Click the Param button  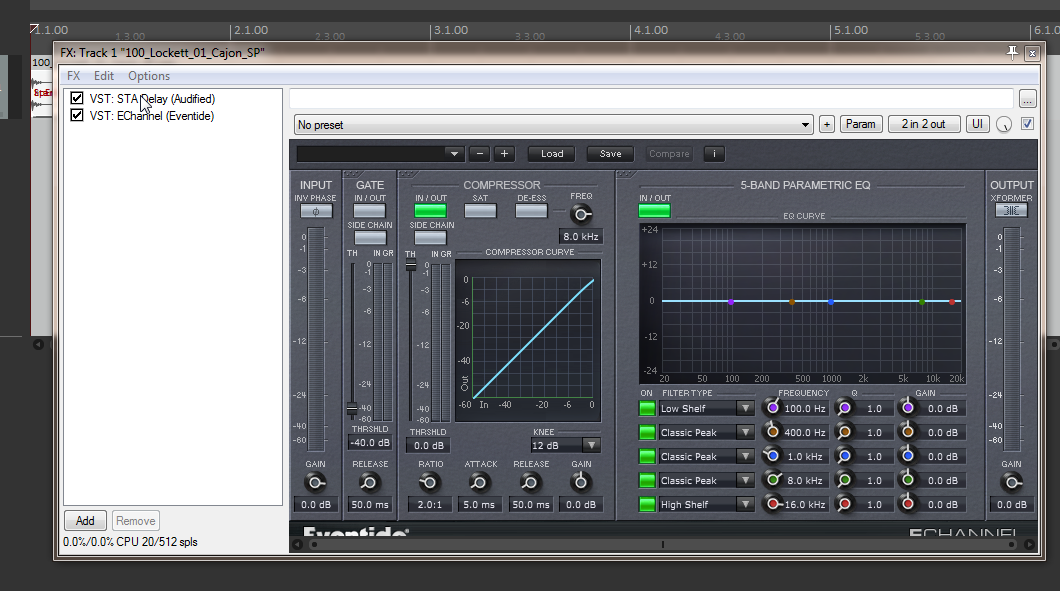point(860,125)
